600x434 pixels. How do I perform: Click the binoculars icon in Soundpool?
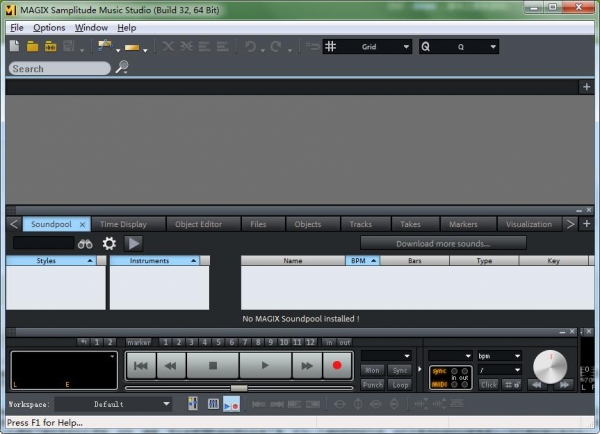click(85, 244)
